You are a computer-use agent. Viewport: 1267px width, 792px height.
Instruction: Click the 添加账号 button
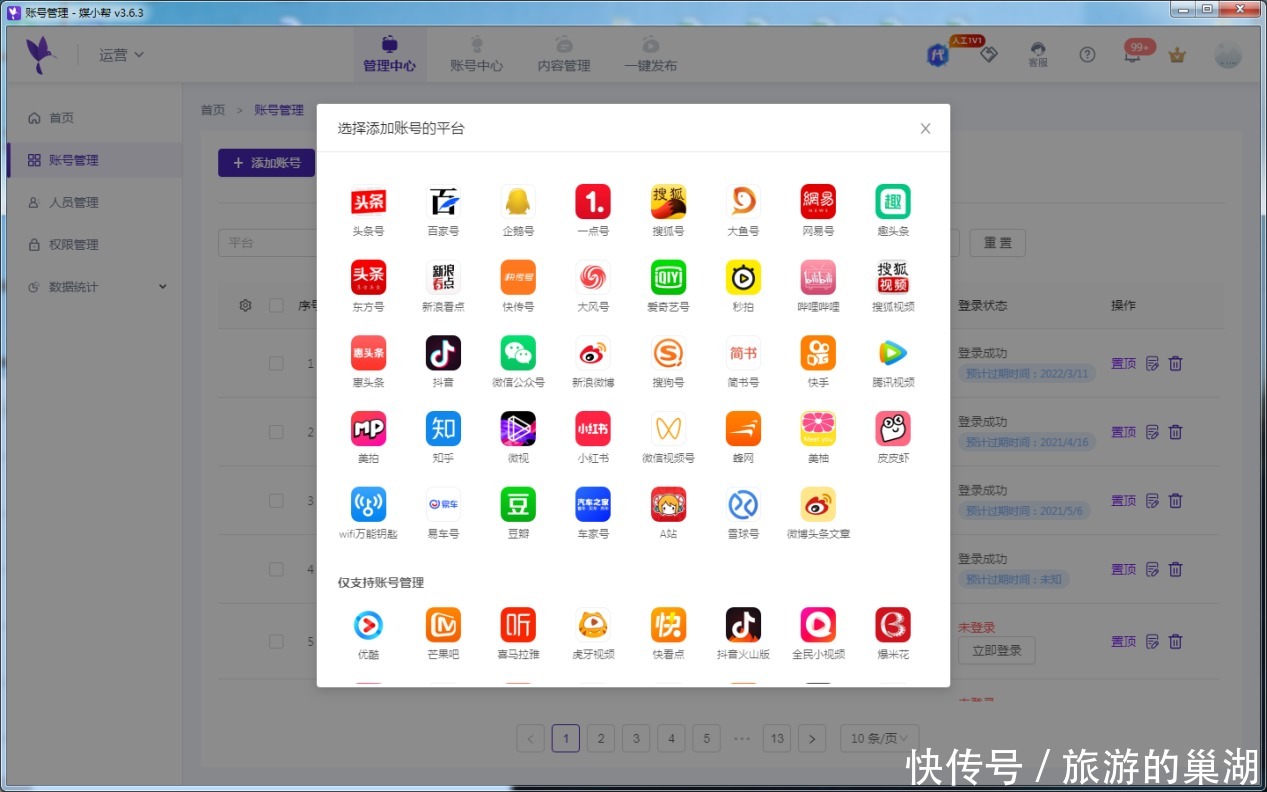[266, 163]
